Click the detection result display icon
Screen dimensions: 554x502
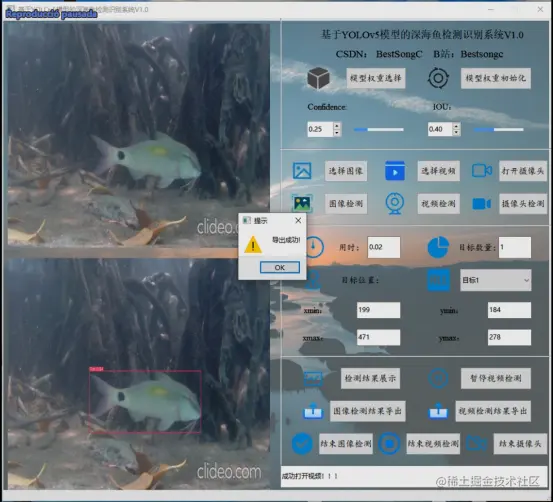313,378
